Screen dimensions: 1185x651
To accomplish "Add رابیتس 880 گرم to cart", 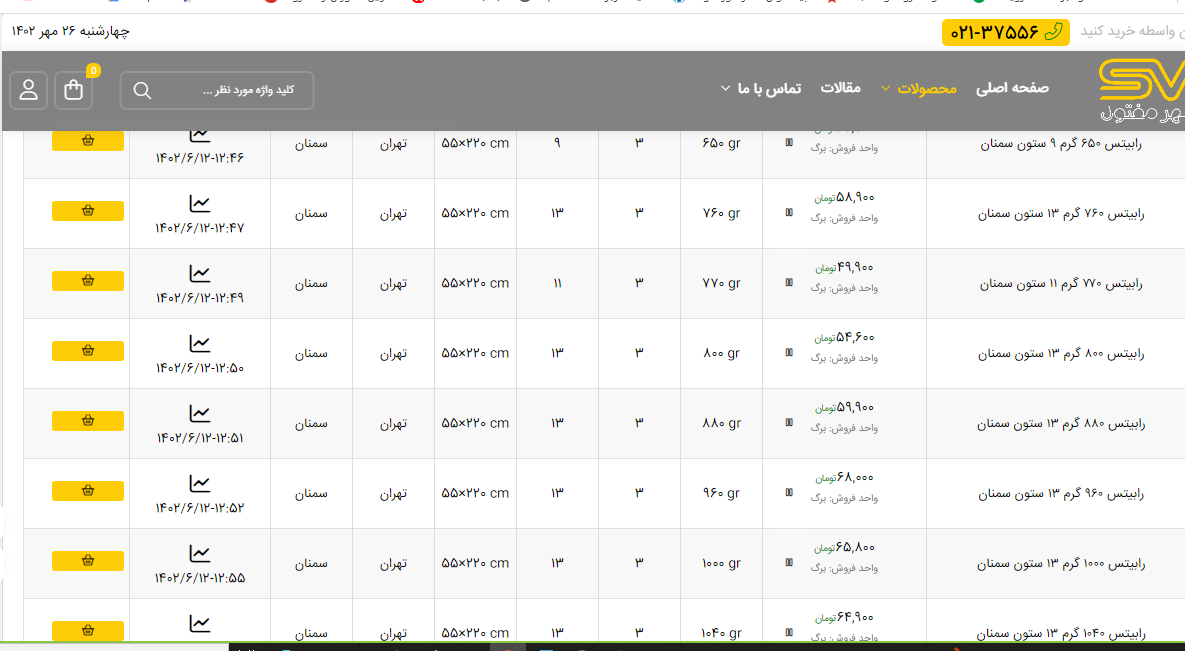I will point(88,421).
